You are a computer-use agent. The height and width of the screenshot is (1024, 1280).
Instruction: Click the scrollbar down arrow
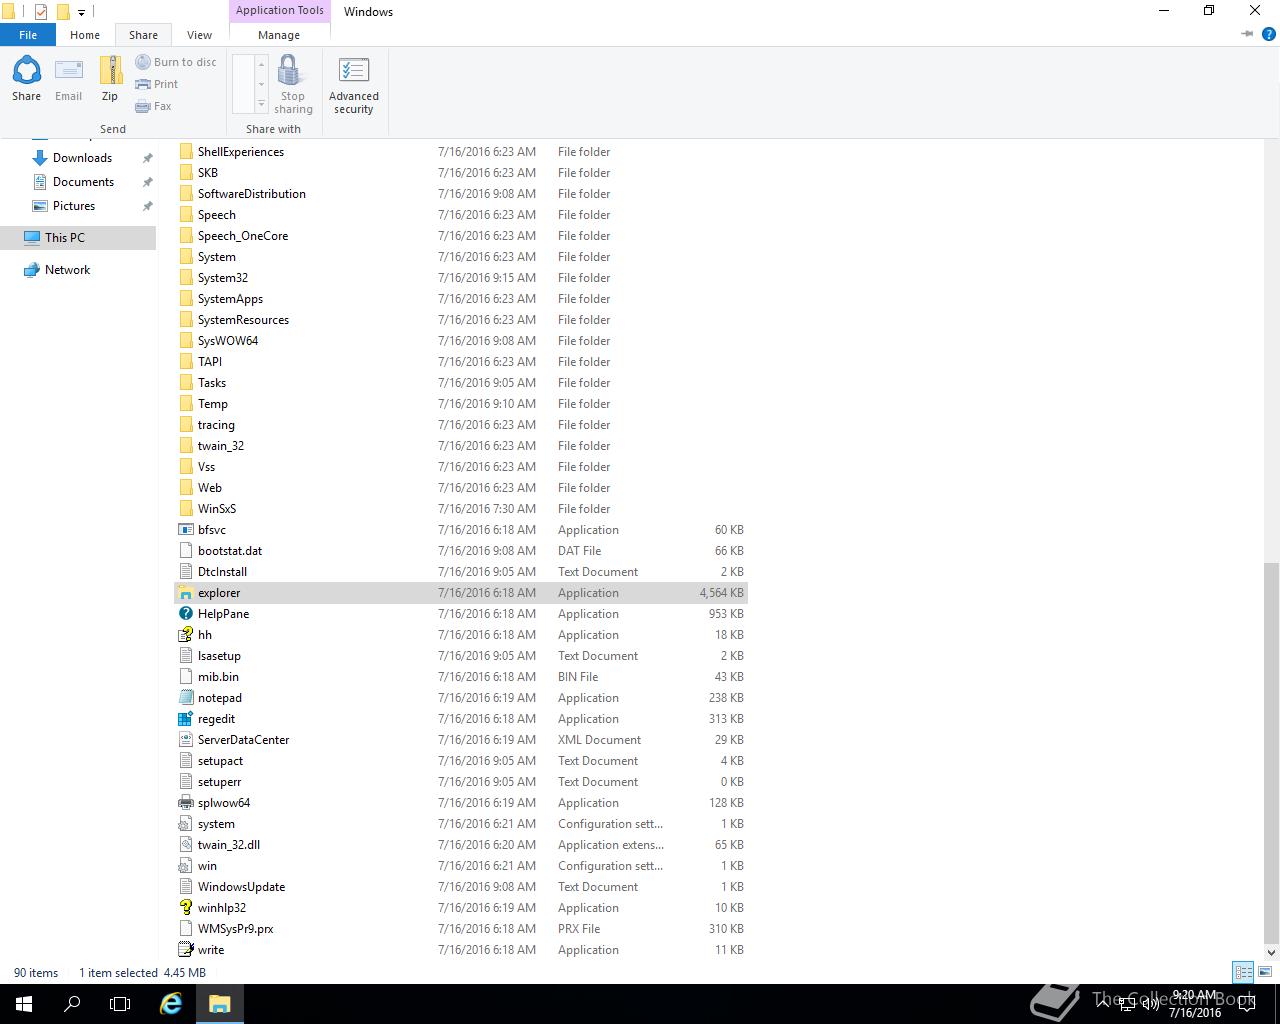1271,952
